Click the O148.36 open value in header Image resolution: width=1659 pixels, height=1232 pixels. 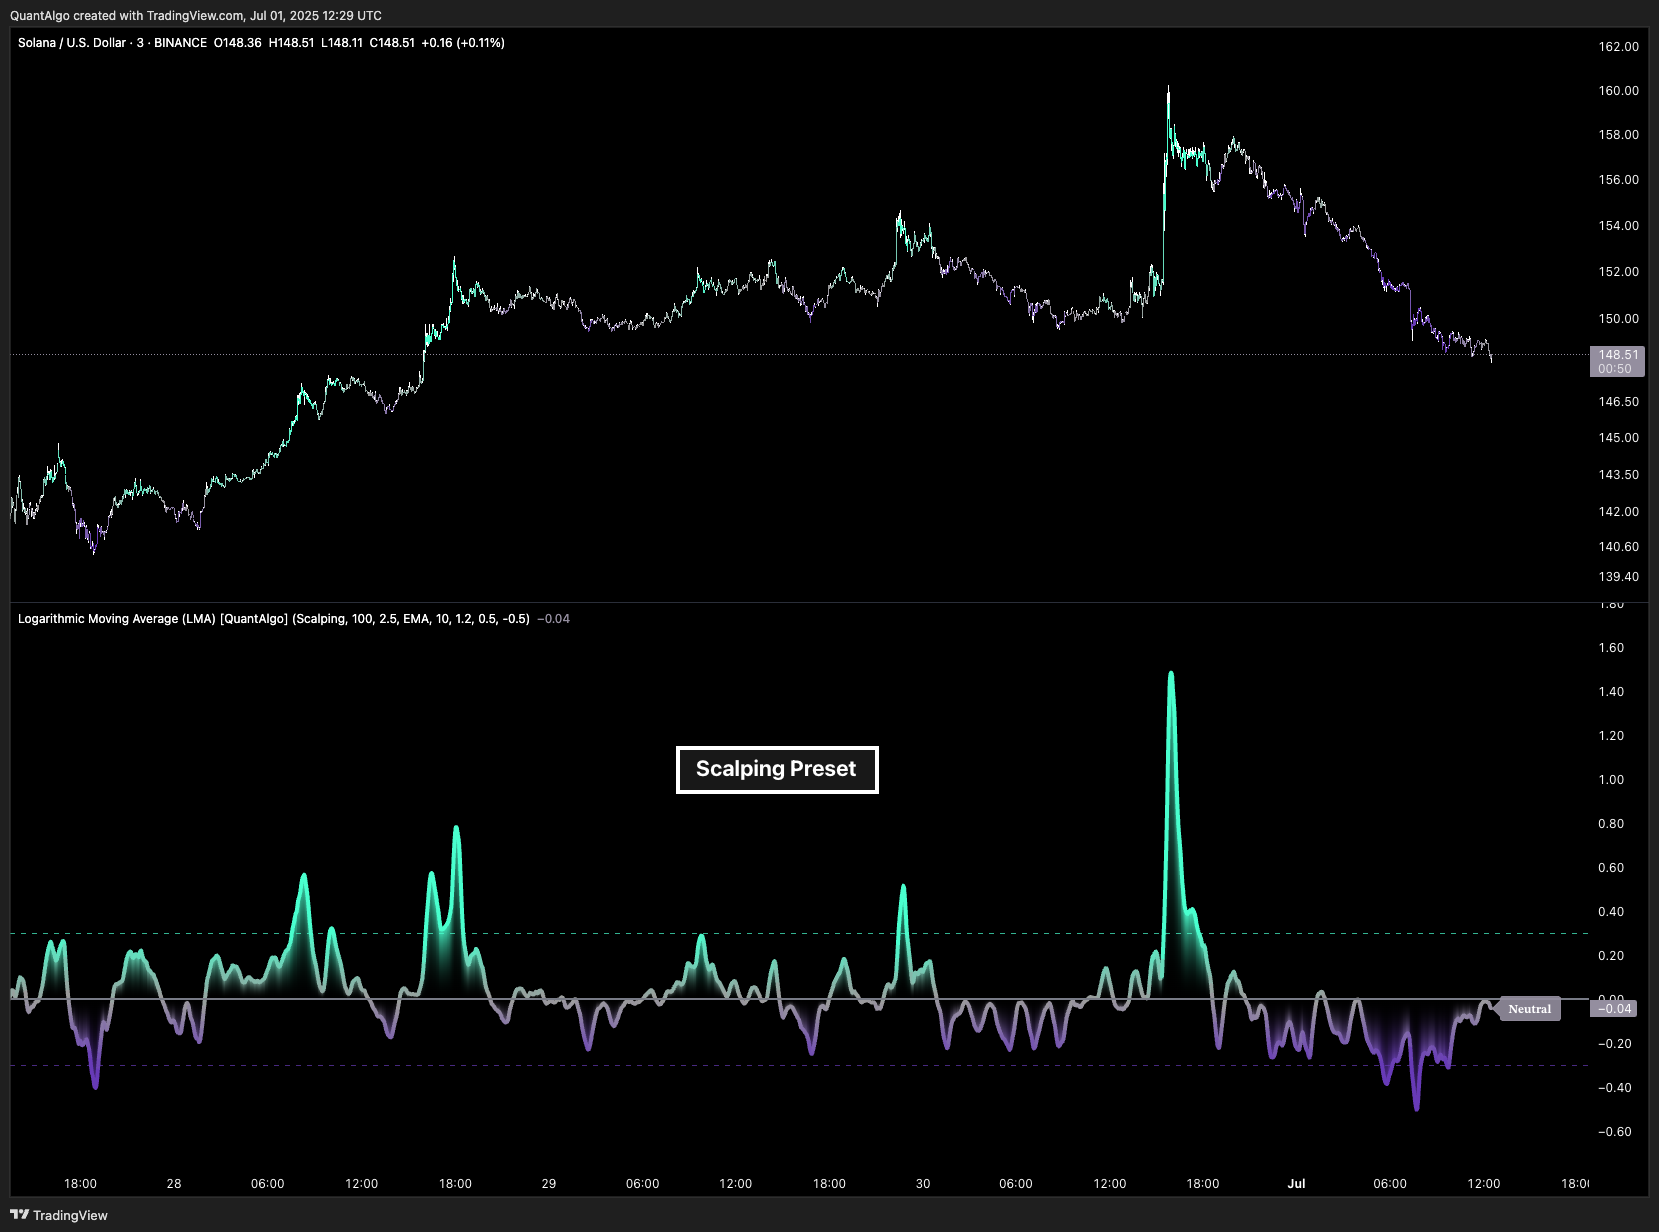238,43
